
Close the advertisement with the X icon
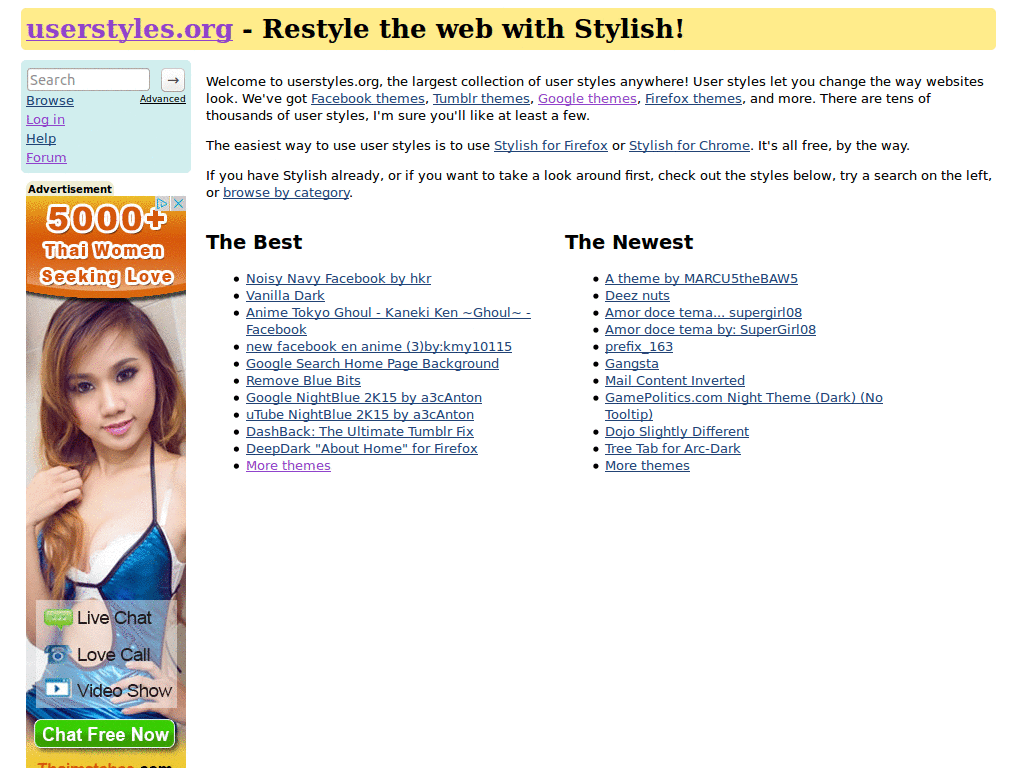(x=178, y=203)
